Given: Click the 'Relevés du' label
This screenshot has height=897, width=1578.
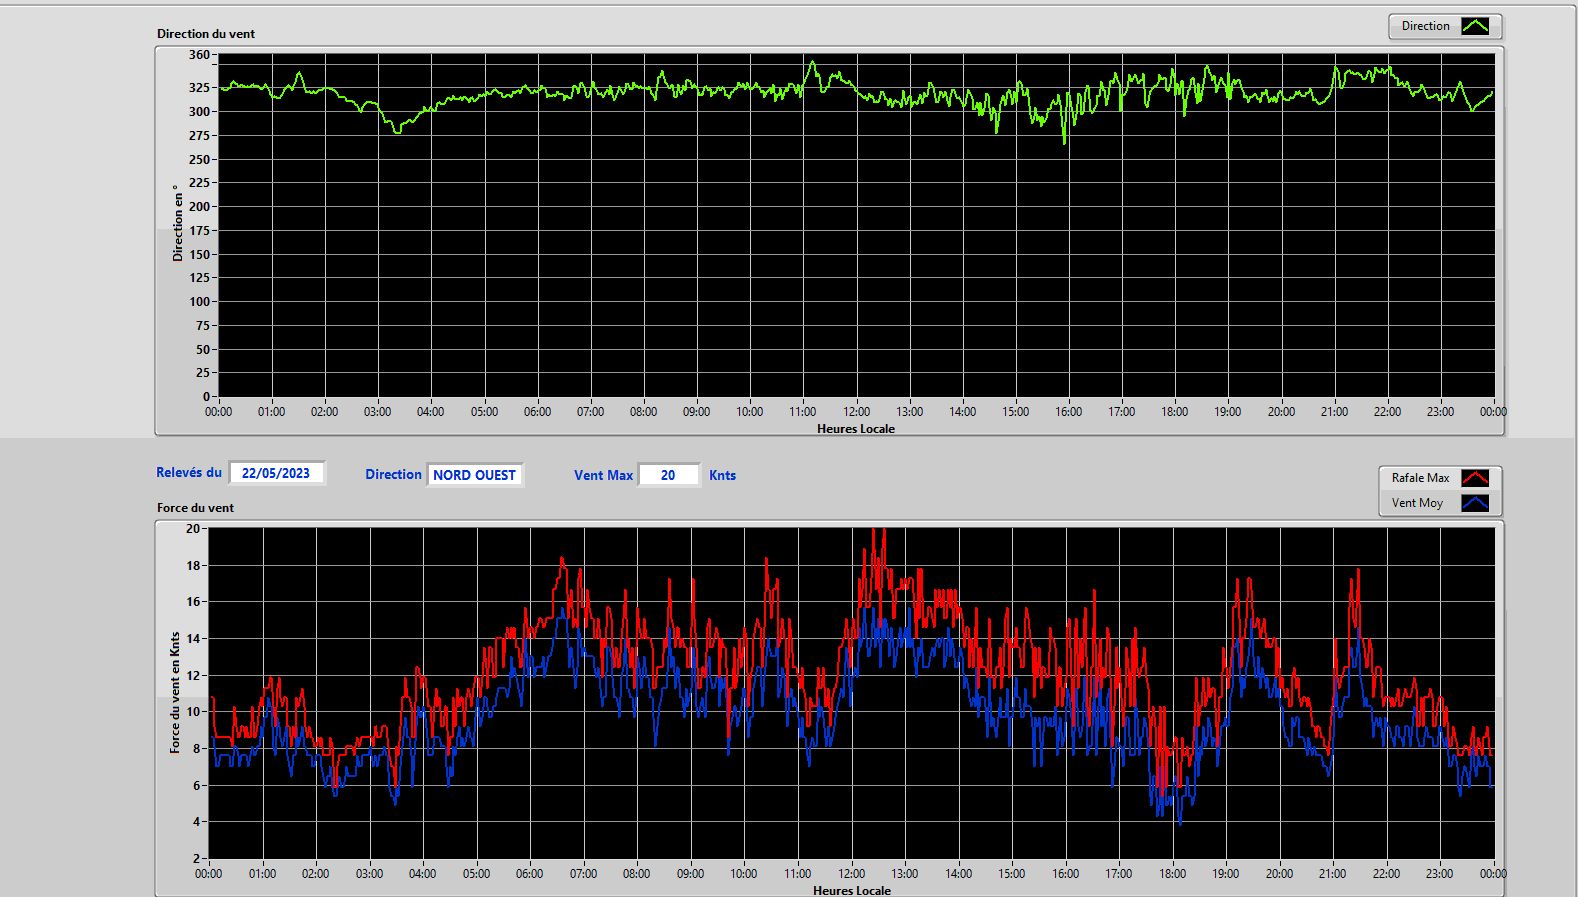Looking at the screenshot, I should coord(189,472).
